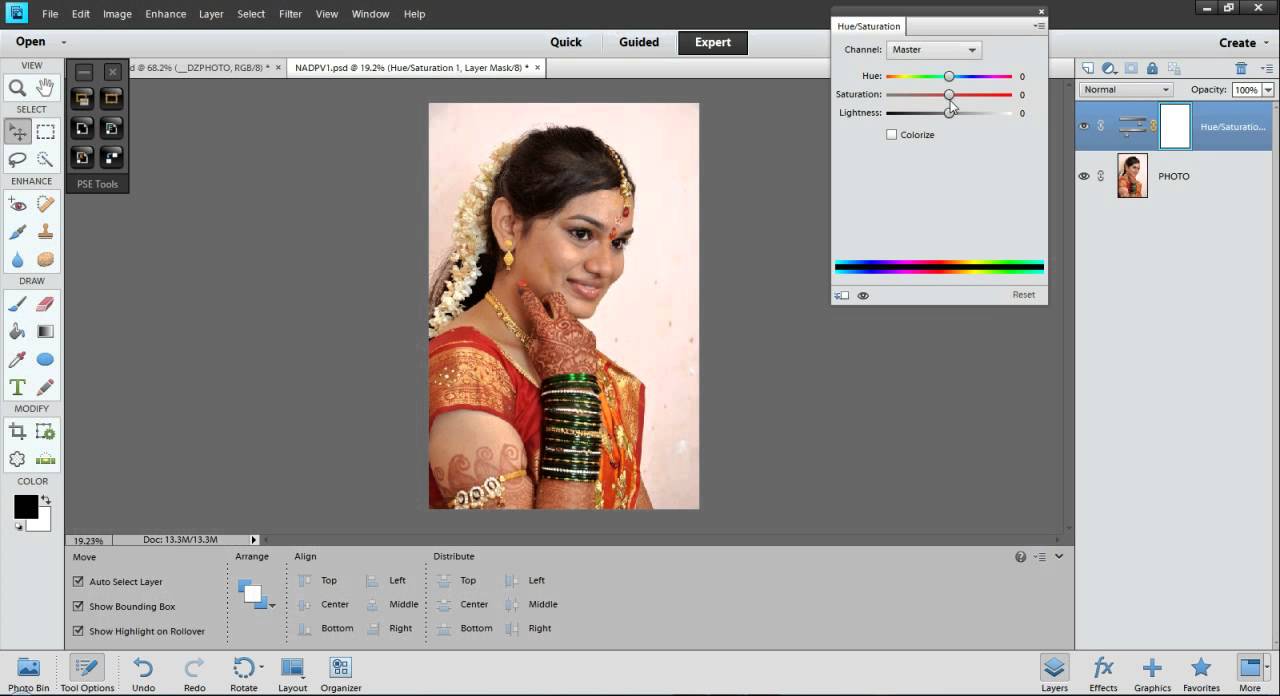Select the Straighten tool
This screenshot has height=696, width=1280.
click(x=45, y=460)
